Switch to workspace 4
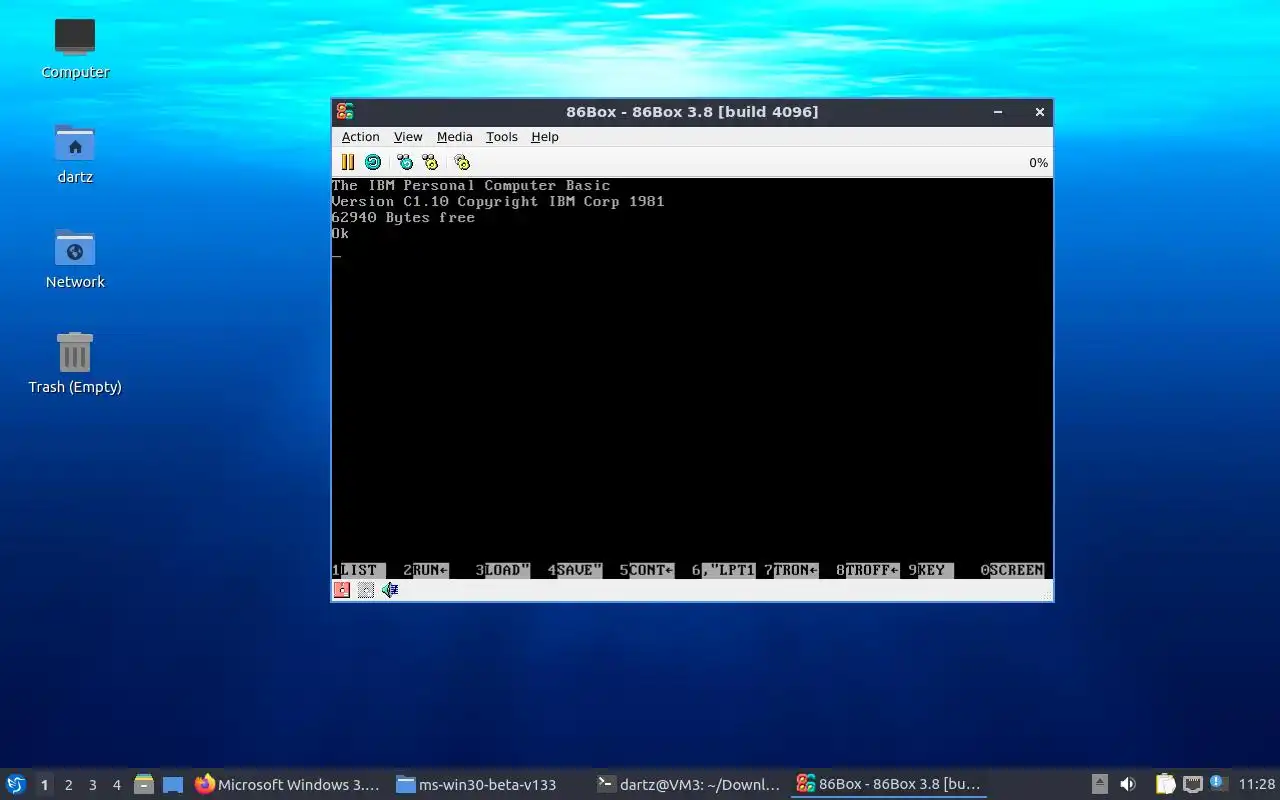 point(116,785)
